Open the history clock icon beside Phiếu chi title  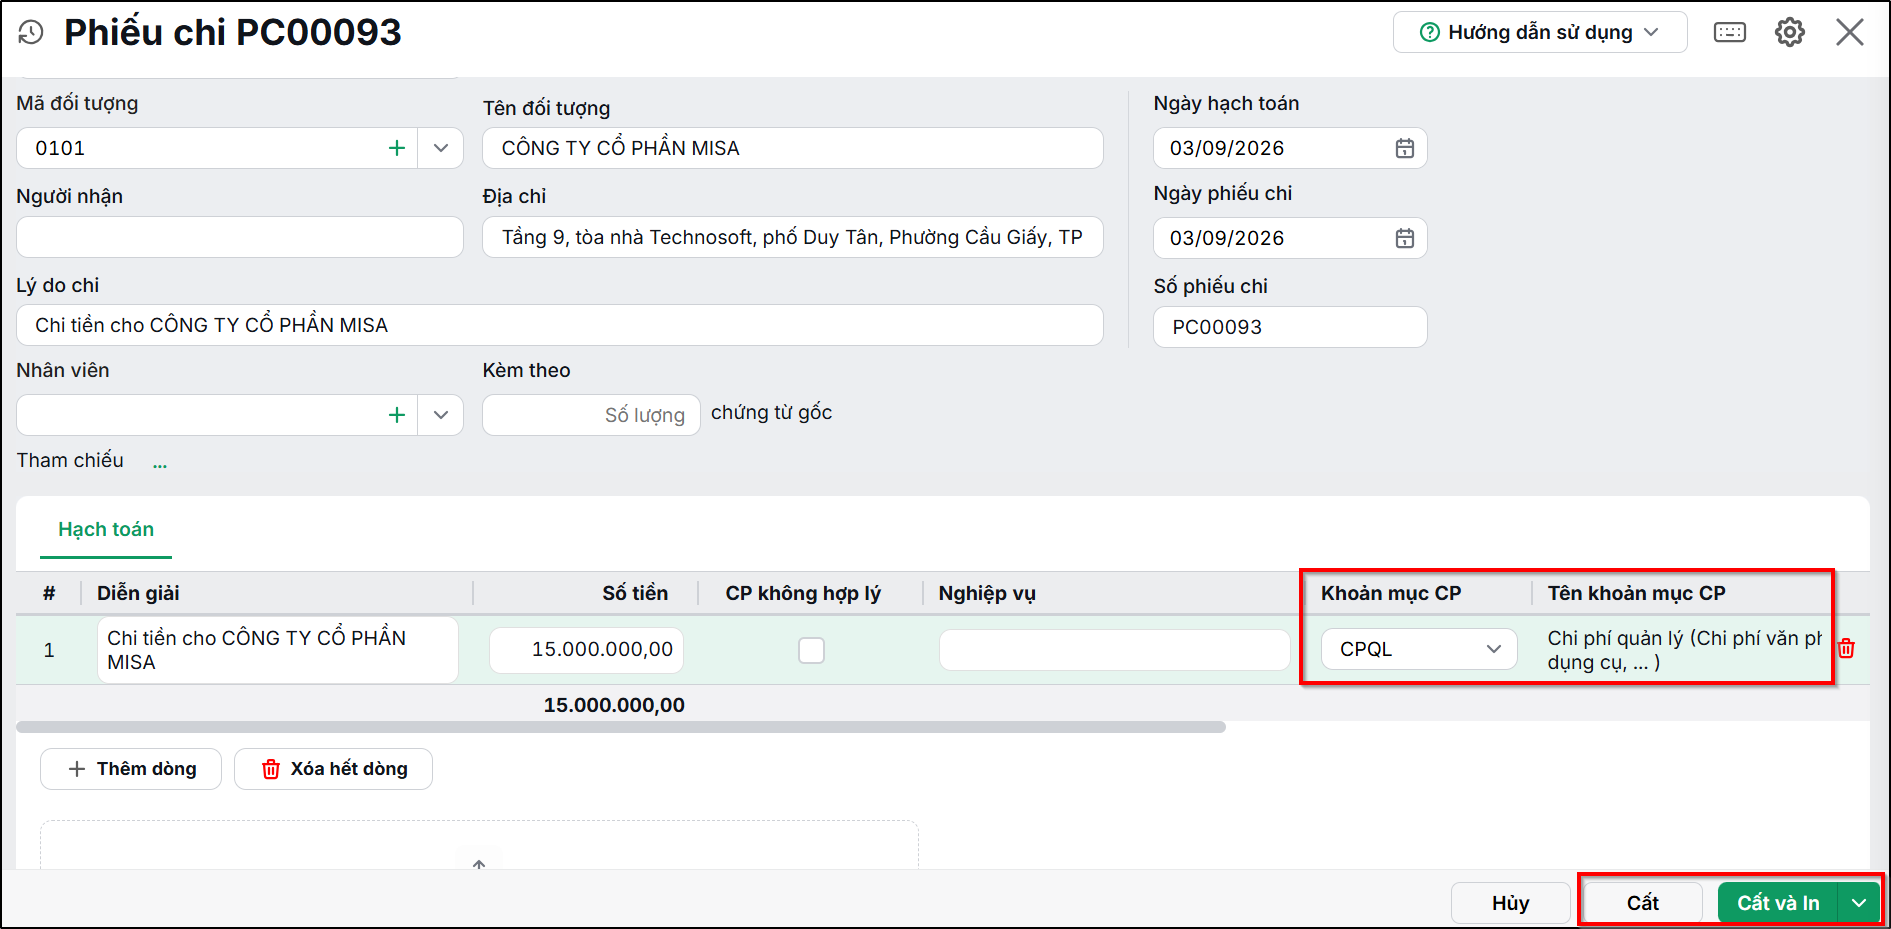tap(31, 33)
